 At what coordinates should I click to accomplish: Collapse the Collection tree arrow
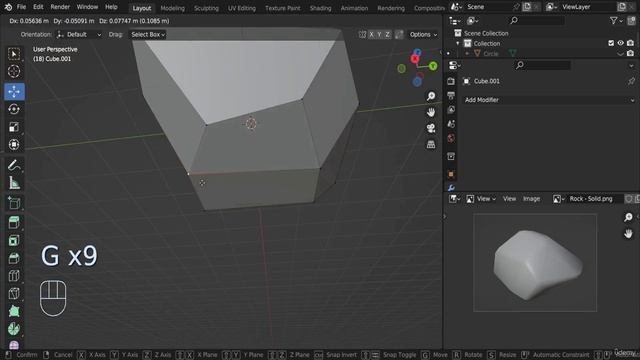pyautogui.click(x=458, y=43)
